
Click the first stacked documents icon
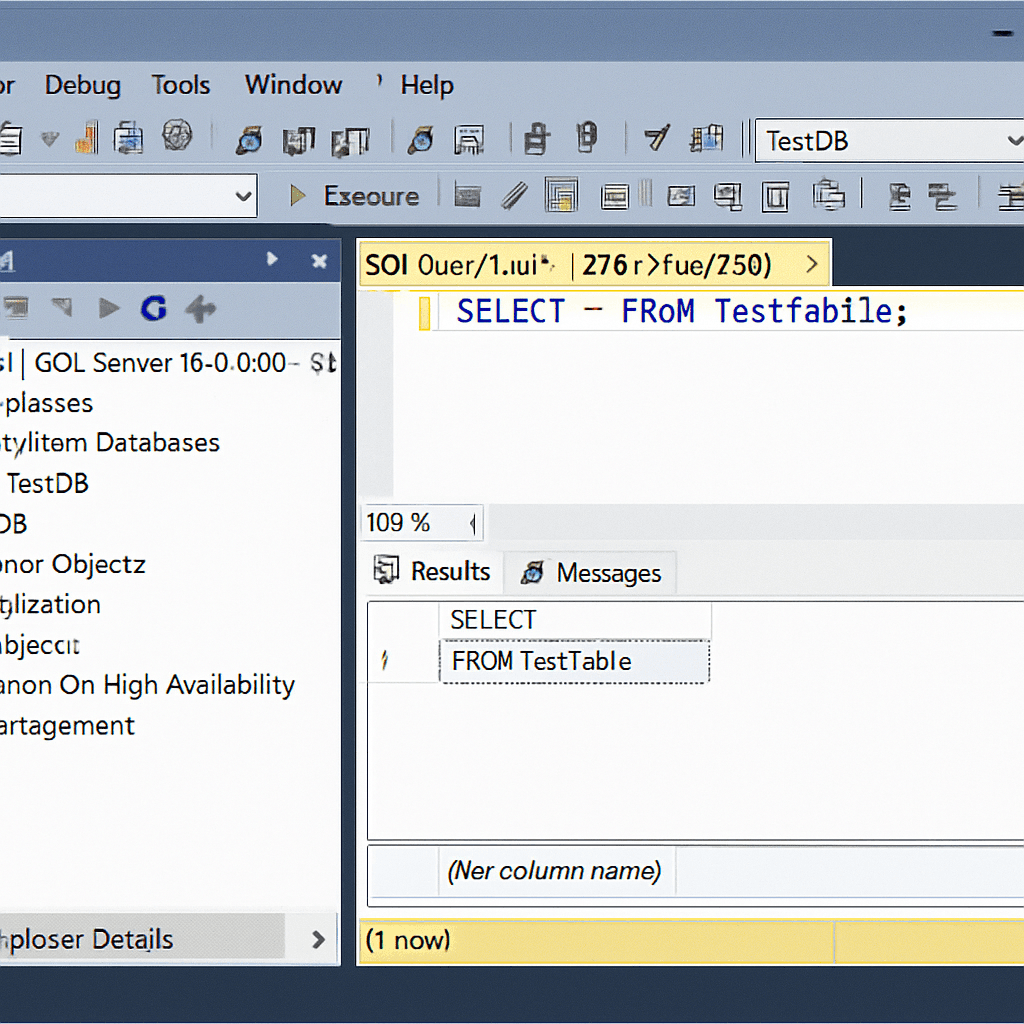tap(298, 140)
